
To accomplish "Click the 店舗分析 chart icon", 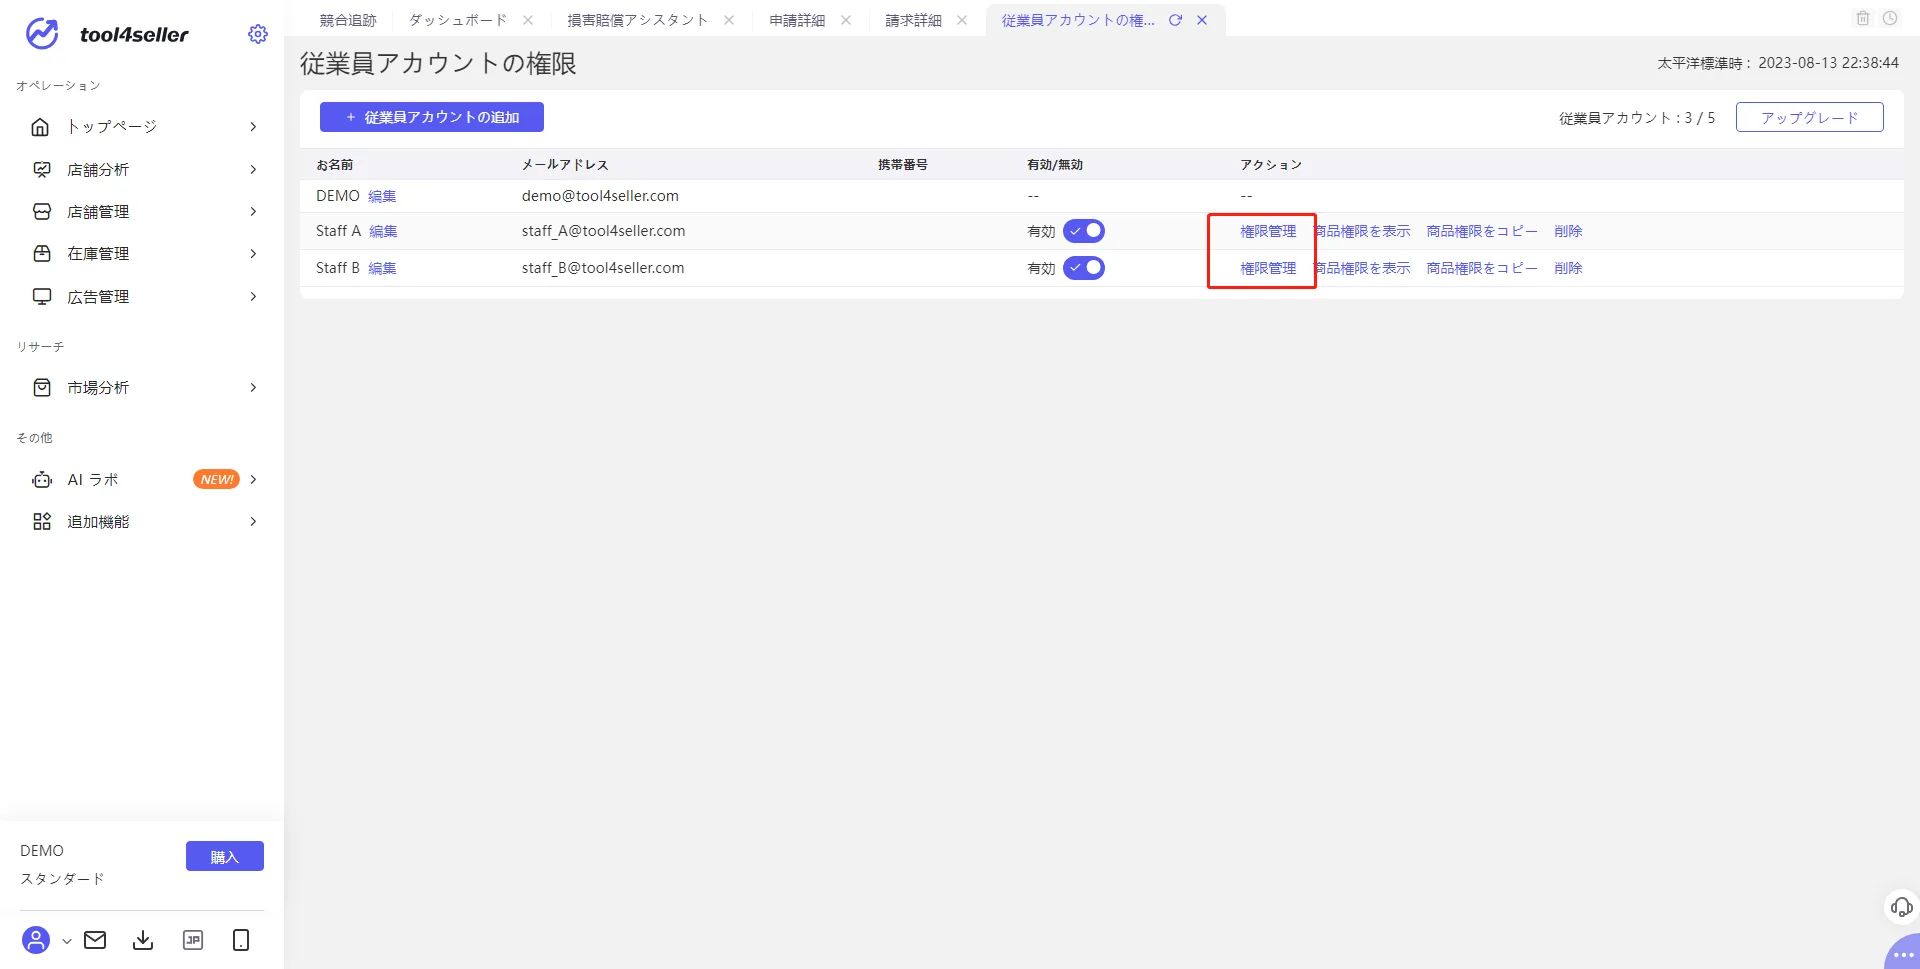I will (x=42, y=170).
